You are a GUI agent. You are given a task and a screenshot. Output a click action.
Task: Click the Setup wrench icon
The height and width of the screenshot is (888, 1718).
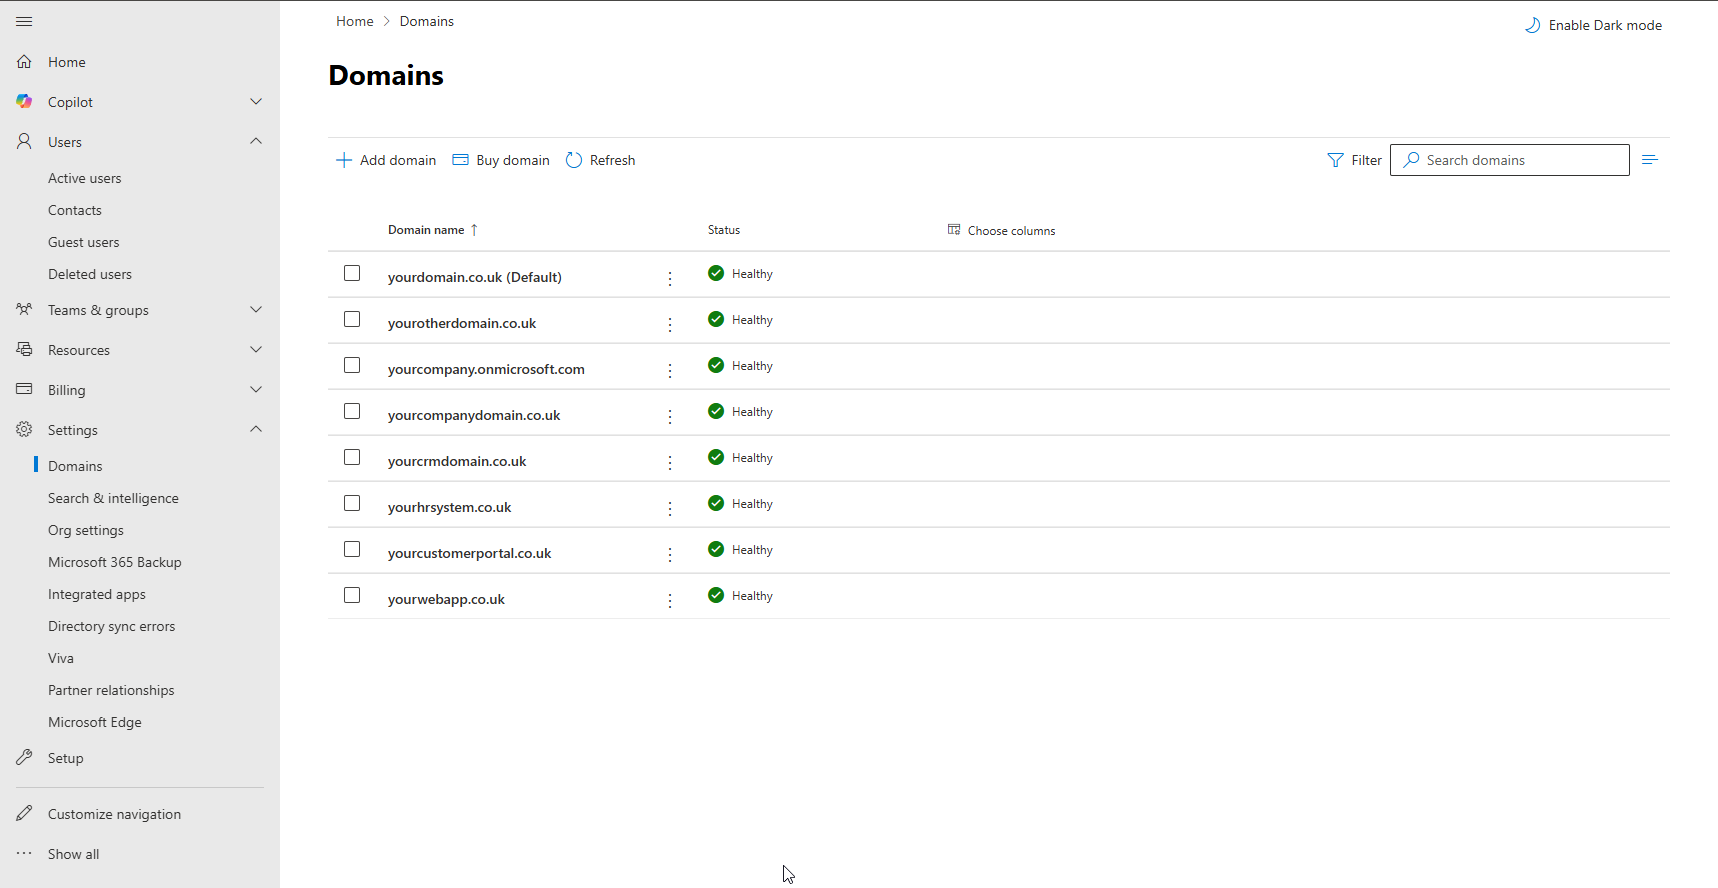(x=24, y=758)
